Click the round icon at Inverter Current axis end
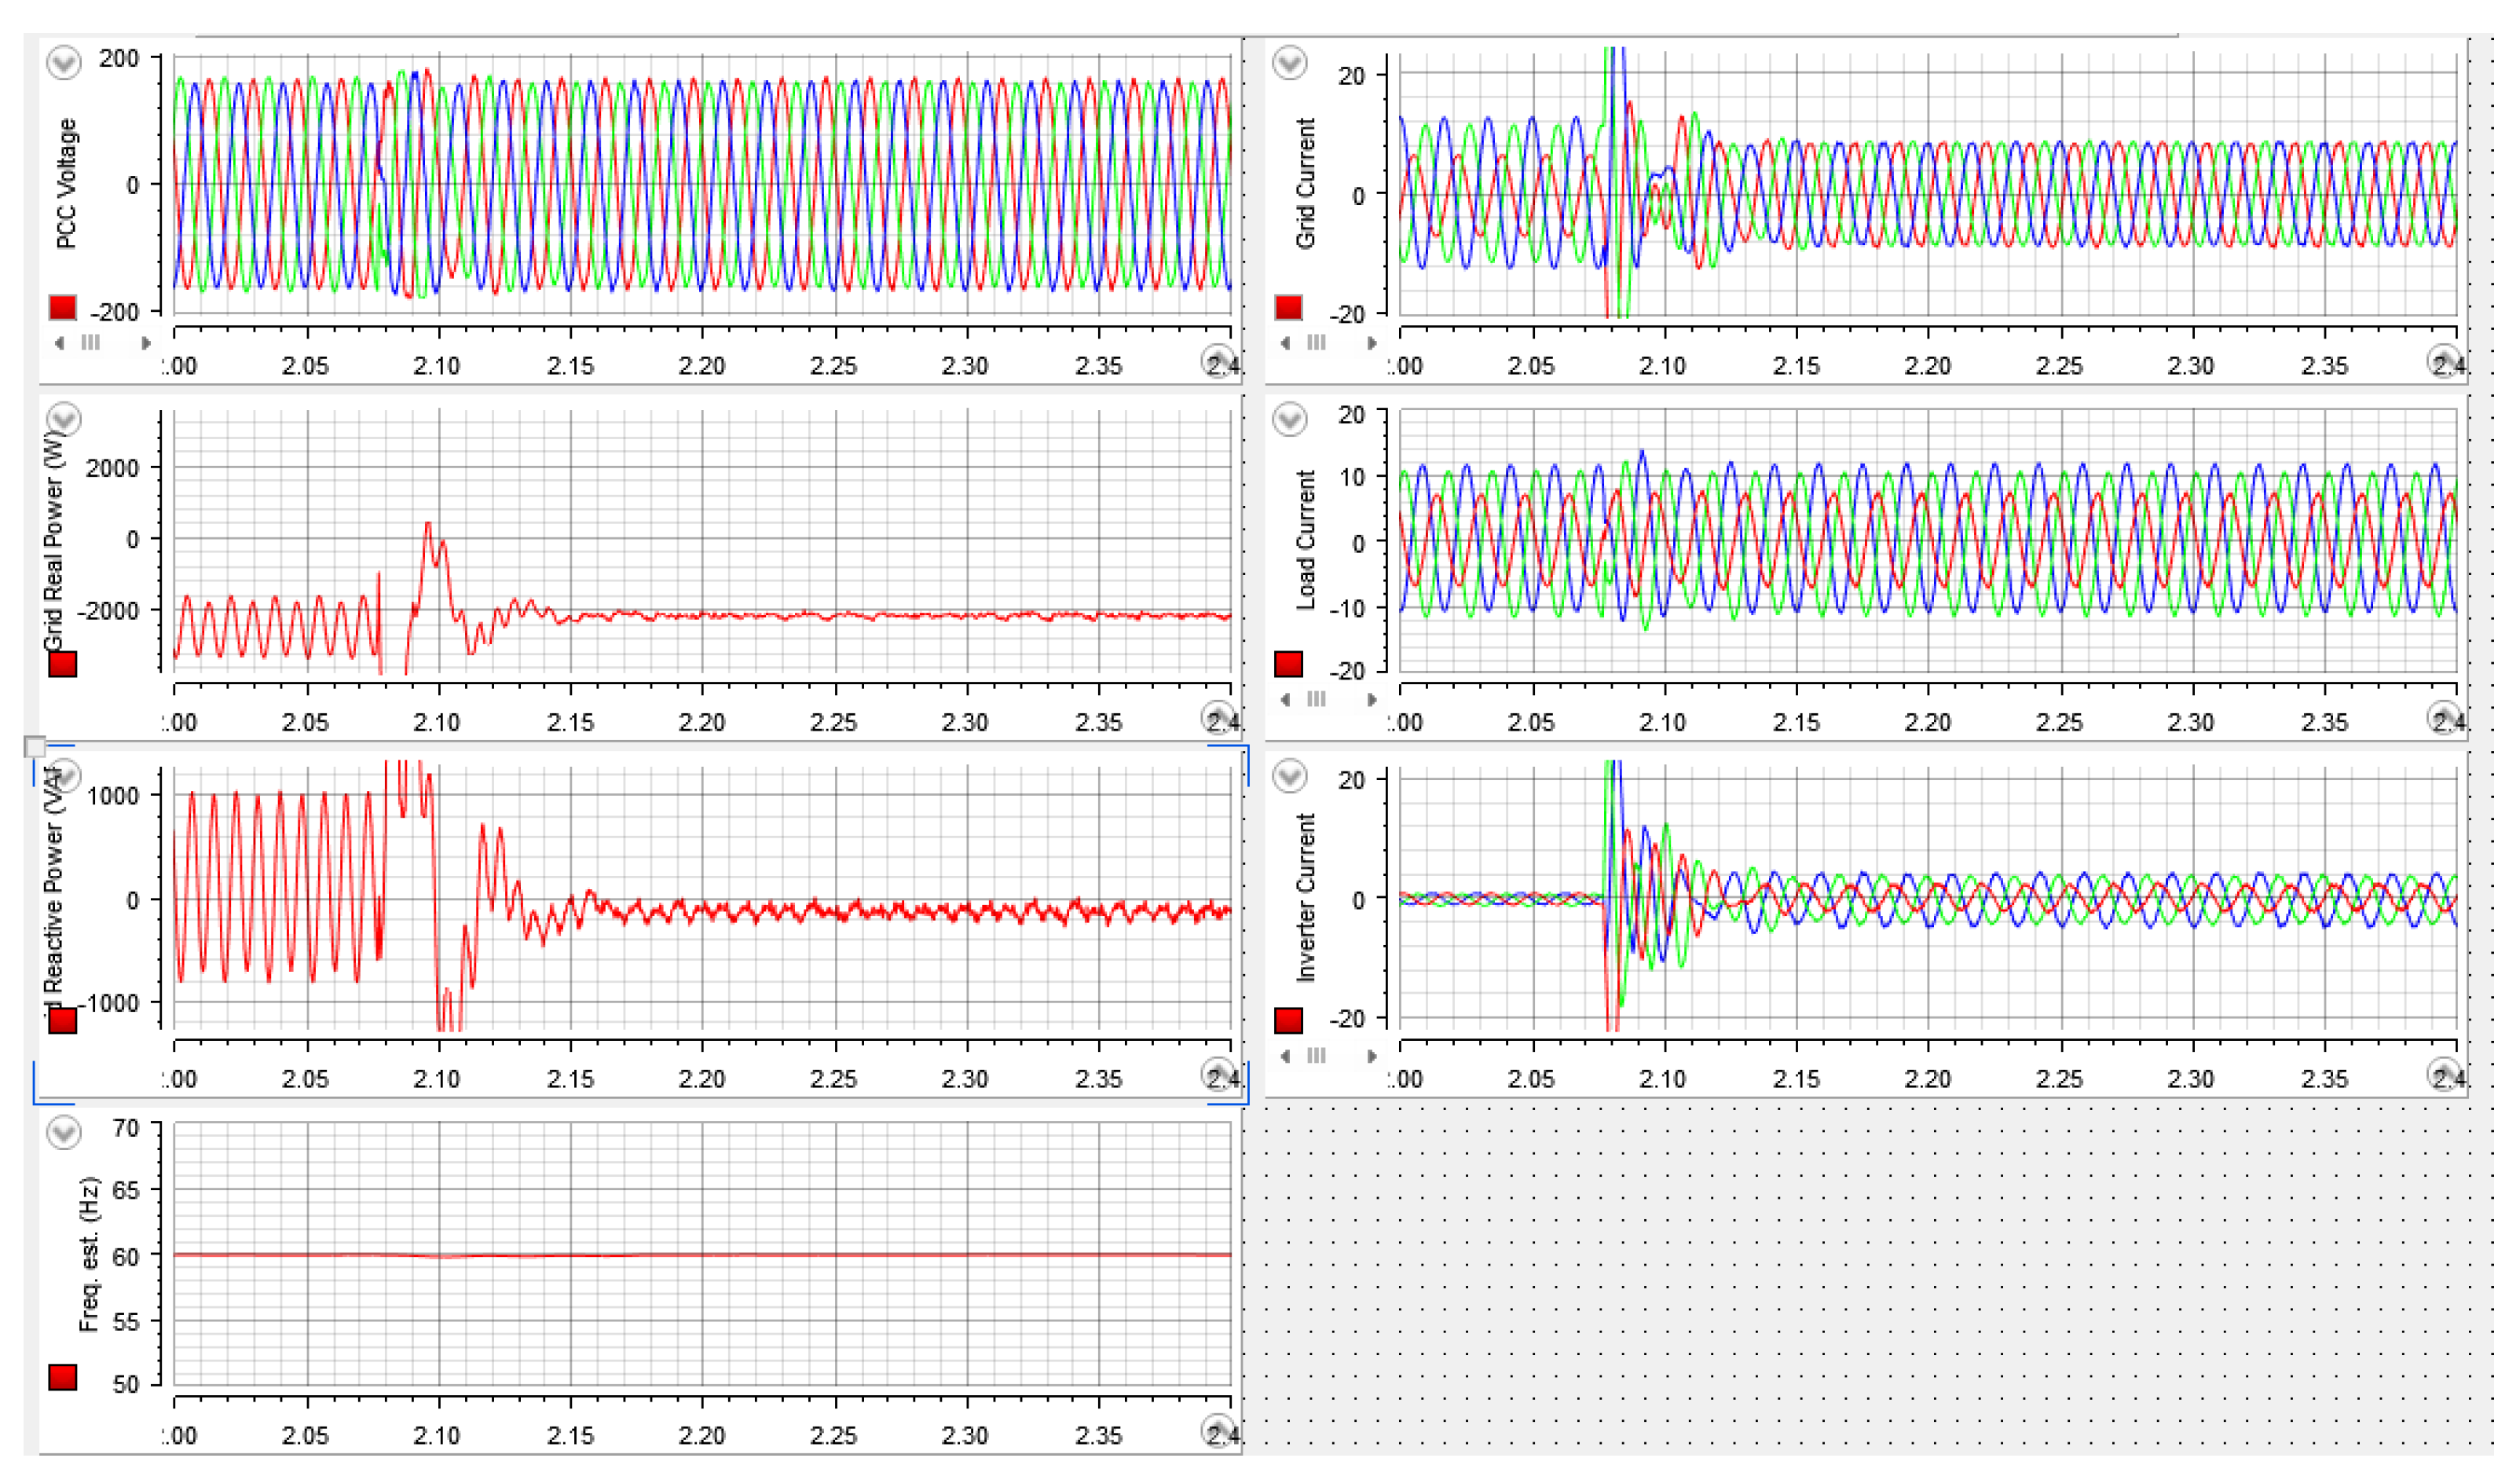This screenshot has width=2520, height=1480. (x=2443, y=1074)
